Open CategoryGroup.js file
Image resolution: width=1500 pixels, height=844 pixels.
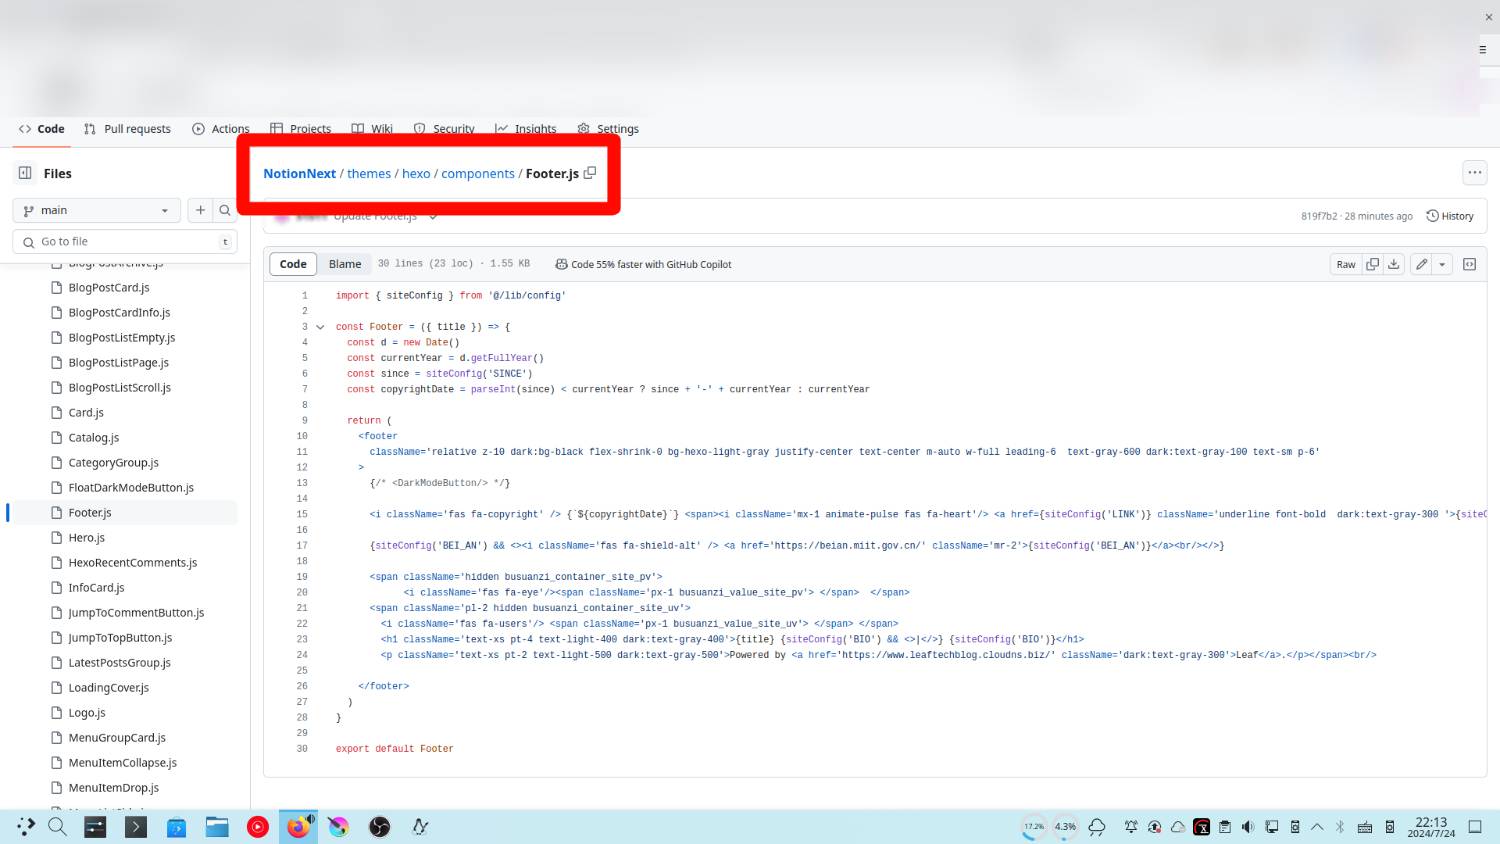(x=113, y=462)
